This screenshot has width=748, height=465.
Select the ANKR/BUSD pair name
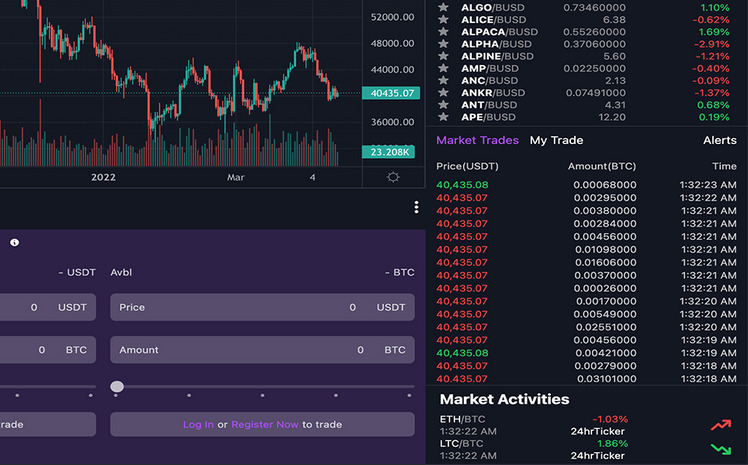click(493, 93)
